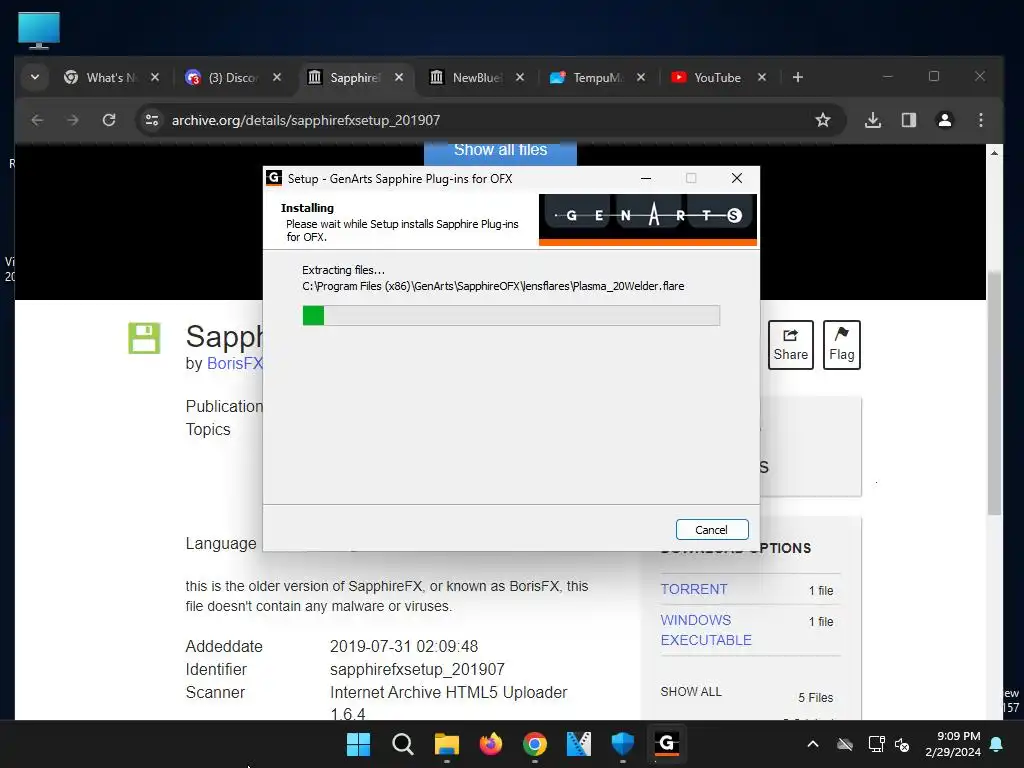Click the GenArts logo banner in installer
The height and width of the screenshot is (768, 1024).
point(648,219)
